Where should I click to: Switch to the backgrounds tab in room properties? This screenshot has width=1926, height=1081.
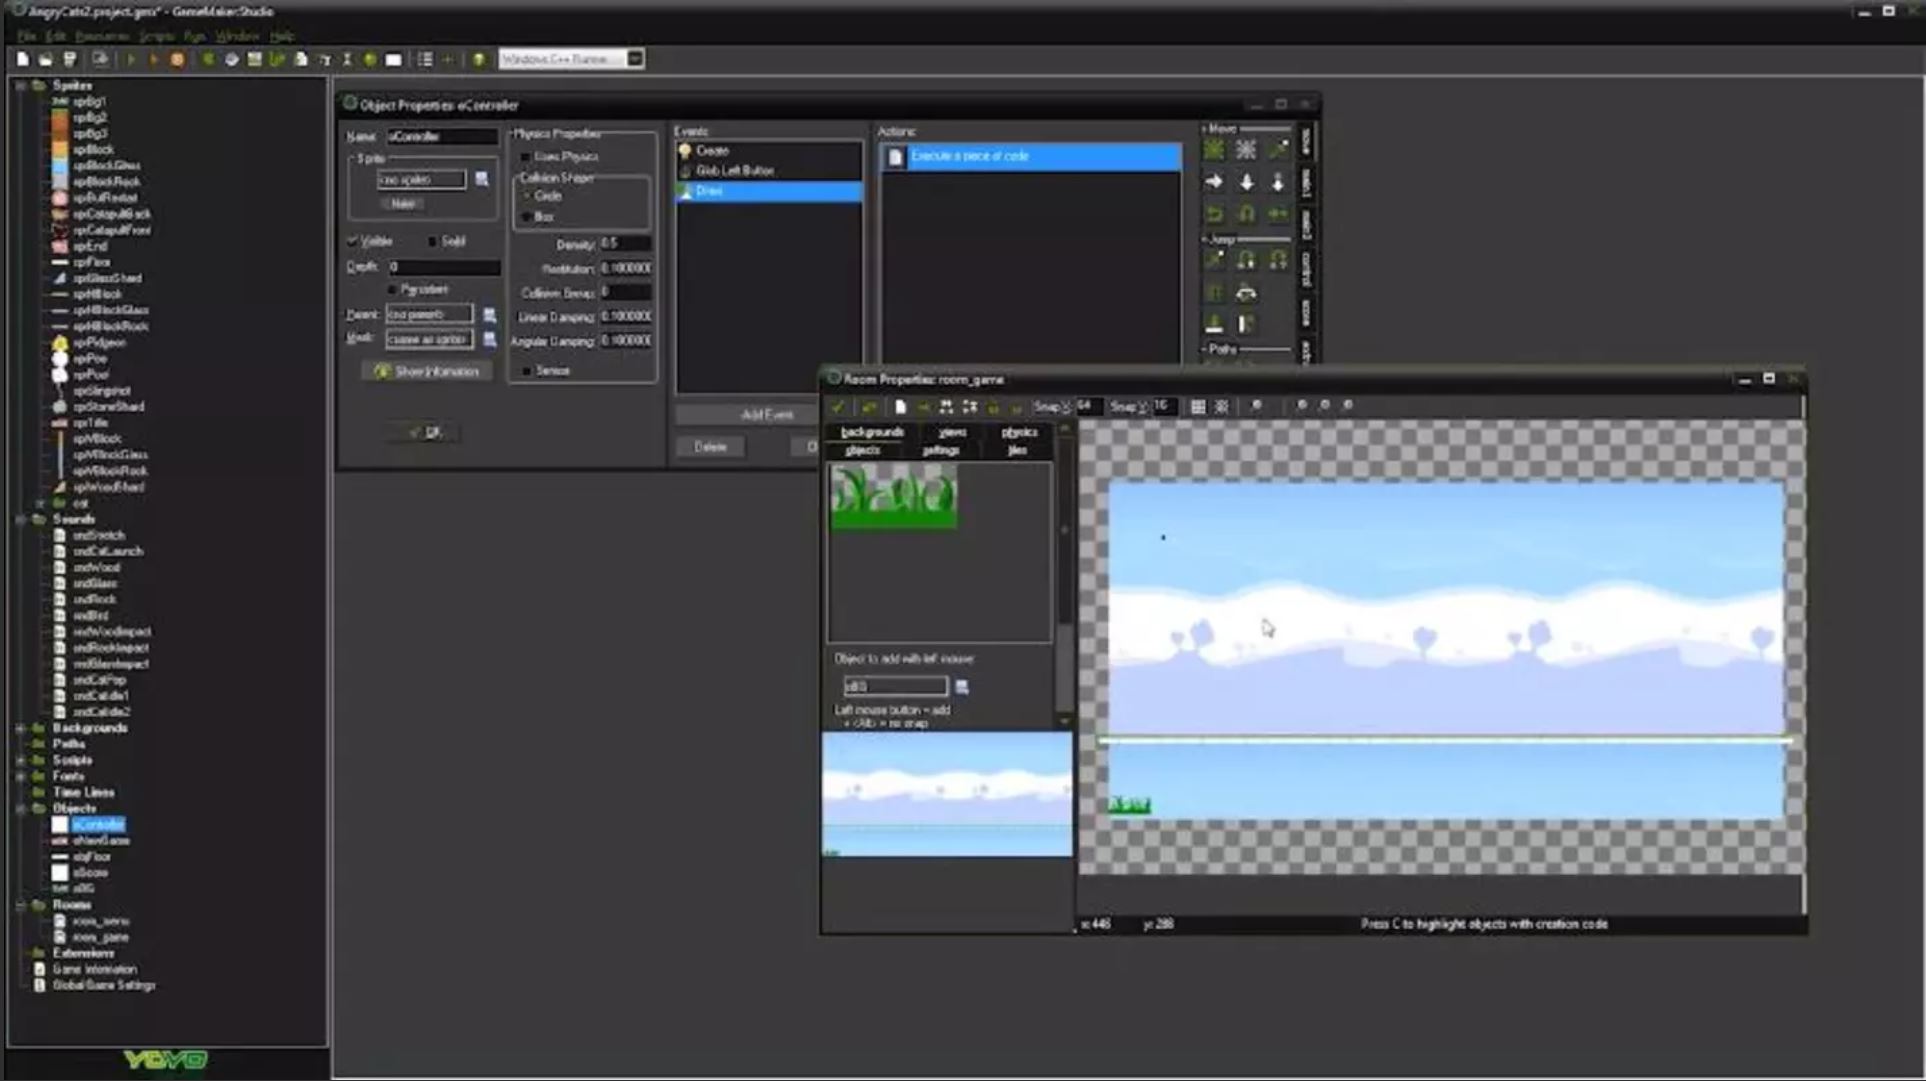[x=871, y=432]
